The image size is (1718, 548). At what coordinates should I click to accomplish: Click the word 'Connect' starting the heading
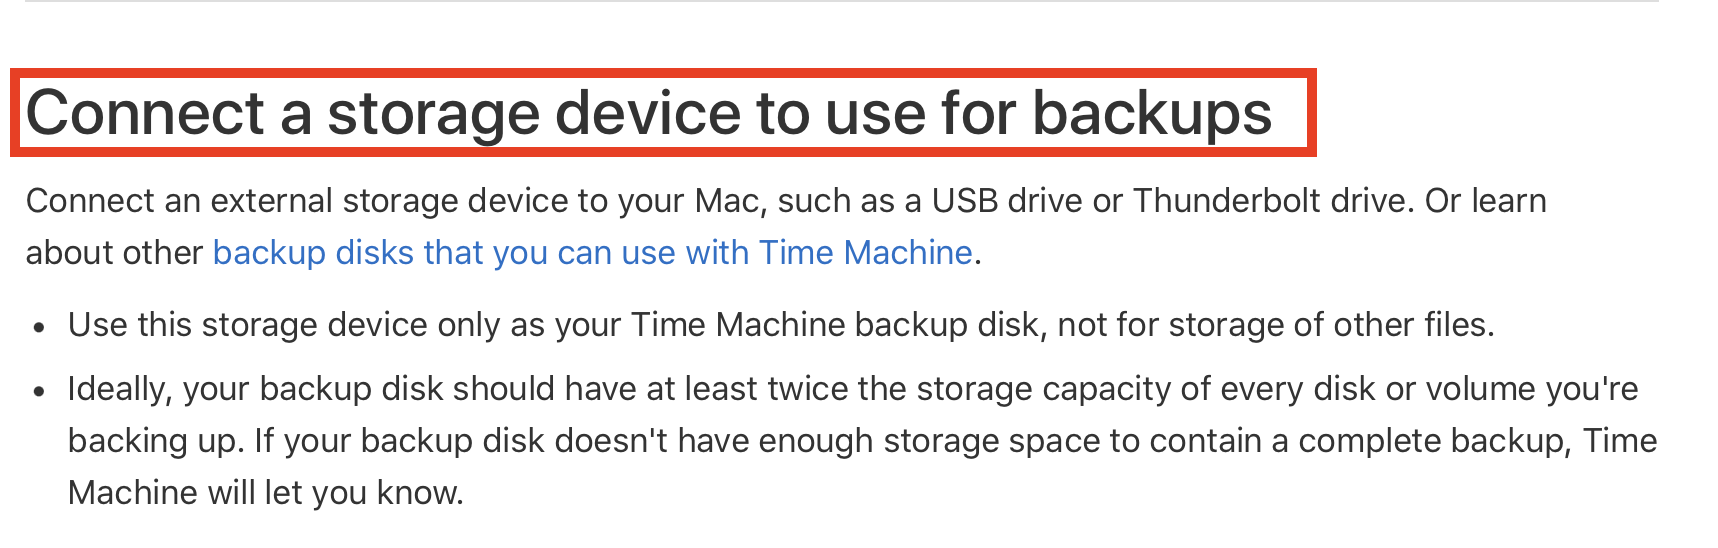click(x=145, y=113)
